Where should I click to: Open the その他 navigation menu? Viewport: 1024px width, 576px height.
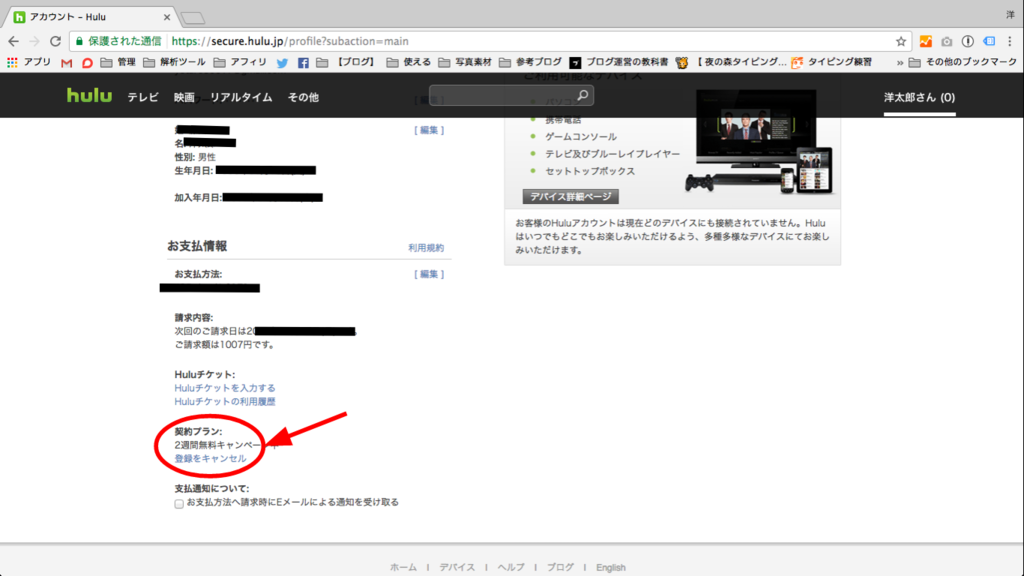click(302, 97)
